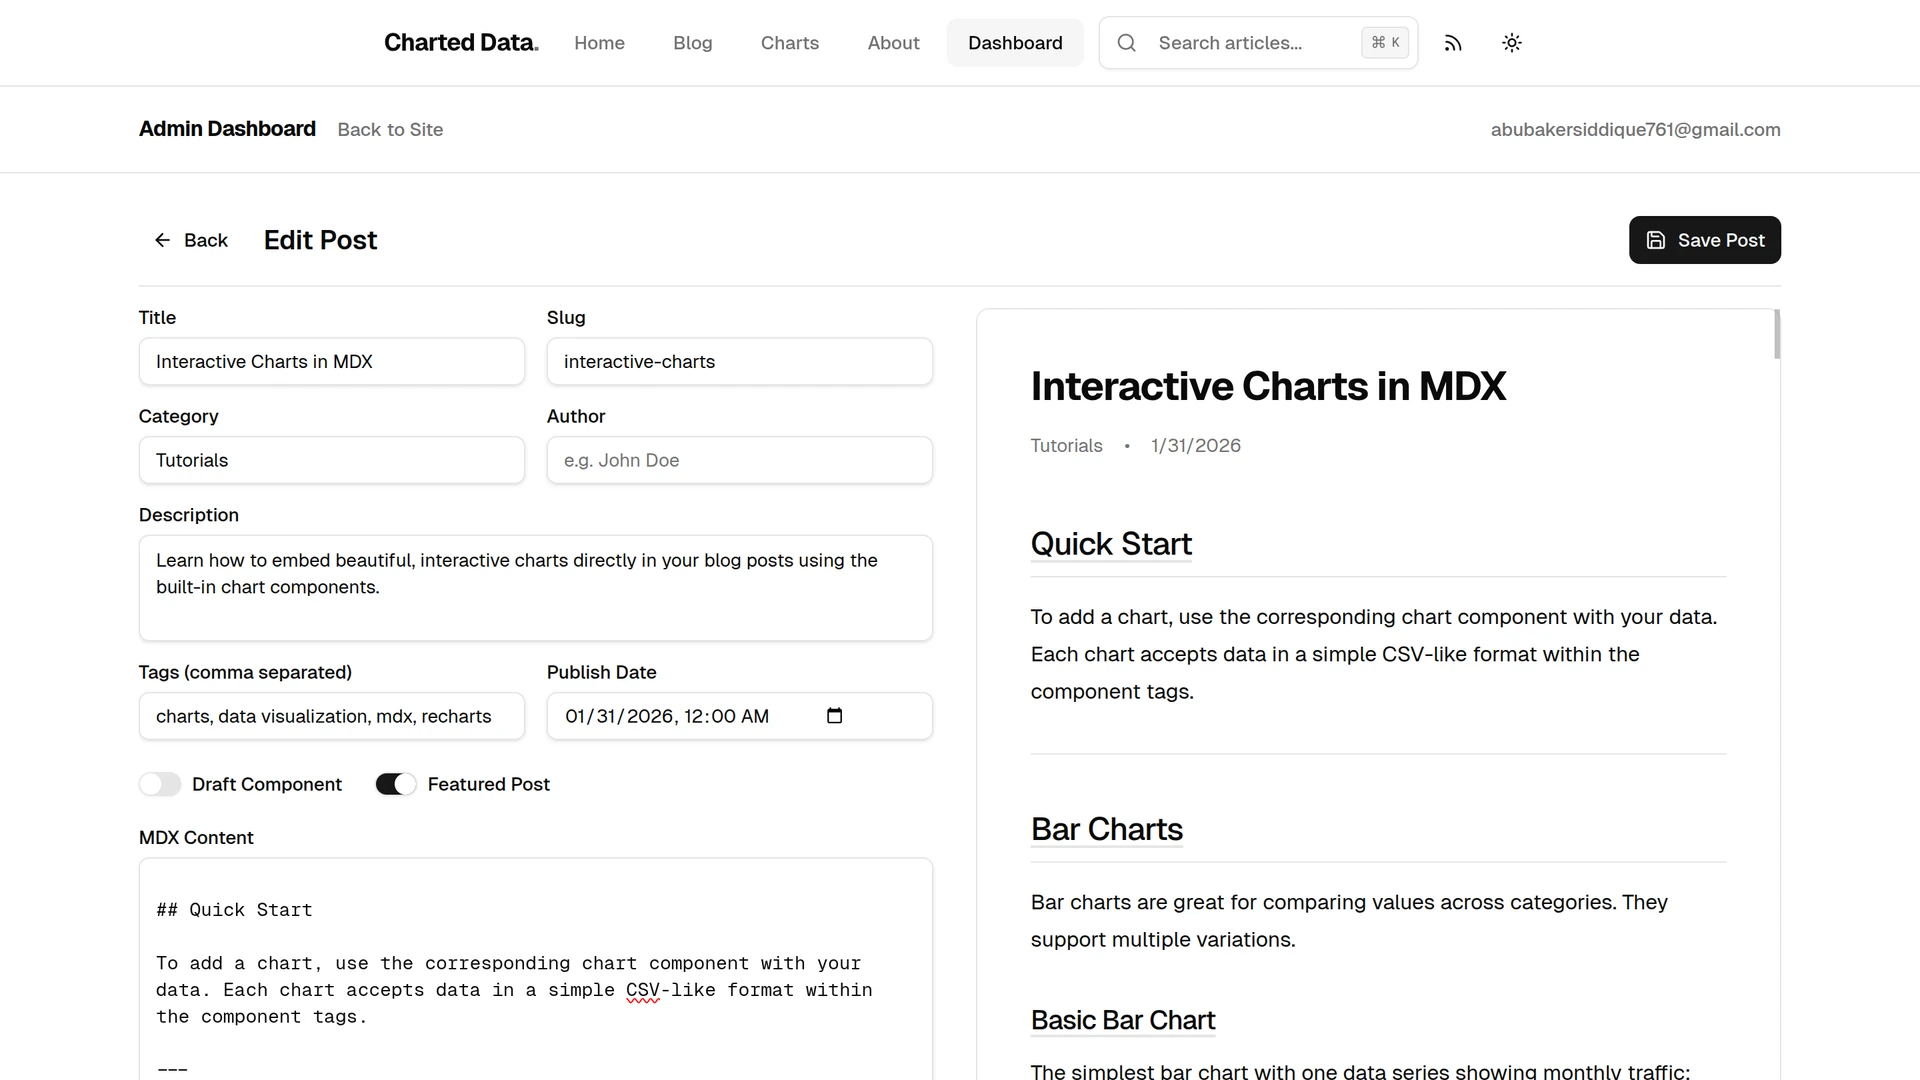This screenshot has height=1080, width=1920.
Task: Click the Publish Date datetime field
Action: click(740, 716)
